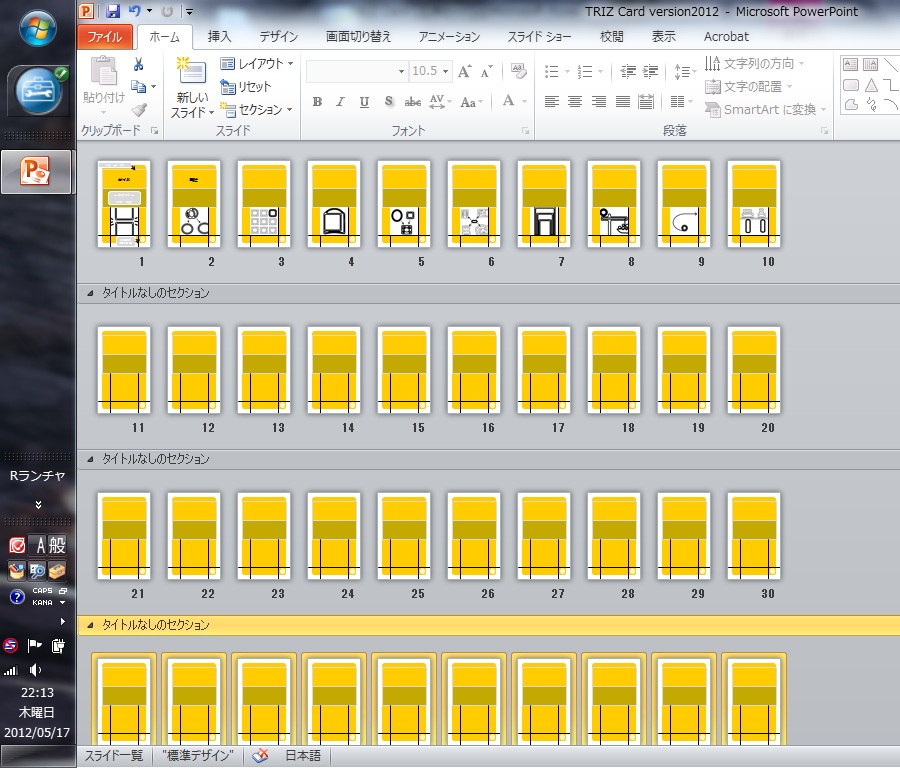Image resolution: width=900 pixels, height=768 pixels.
Task: Click the Reset (リセット) slide button
Action: tap(247, 87)
